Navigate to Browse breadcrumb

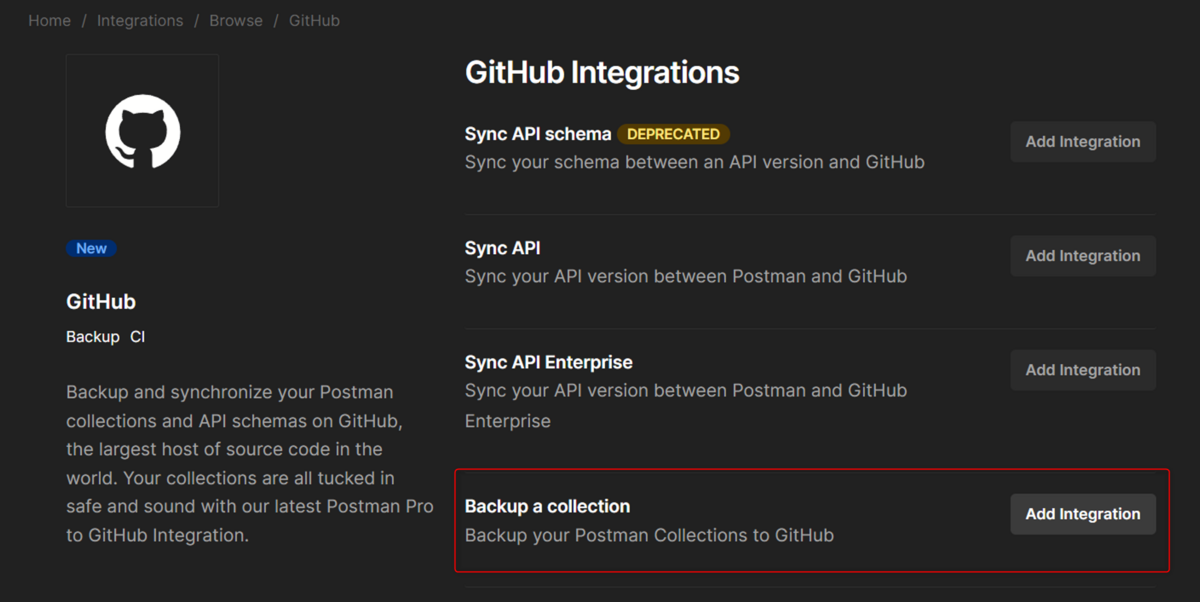coord(236,20)
